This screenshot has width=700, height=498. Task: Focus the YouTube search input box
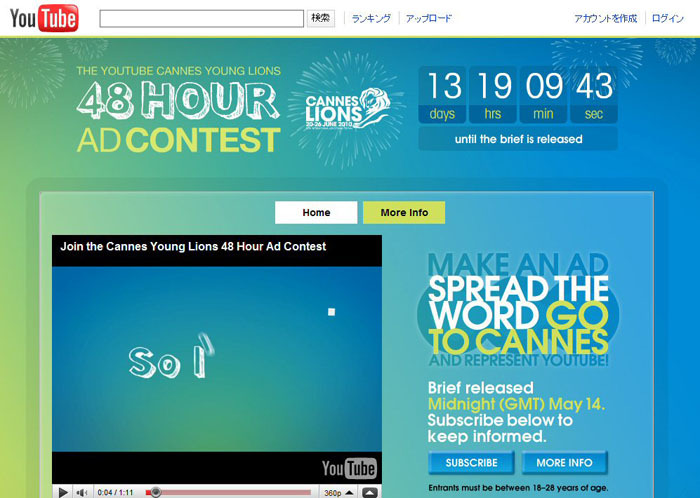click(201, 19)
